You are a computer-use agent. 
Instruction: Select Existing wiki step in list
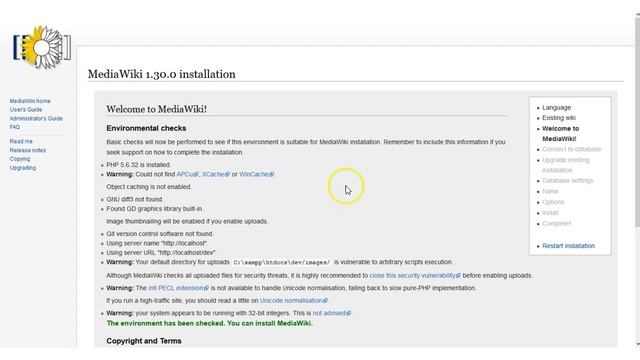pyautogui.click(x=559, y=118)
